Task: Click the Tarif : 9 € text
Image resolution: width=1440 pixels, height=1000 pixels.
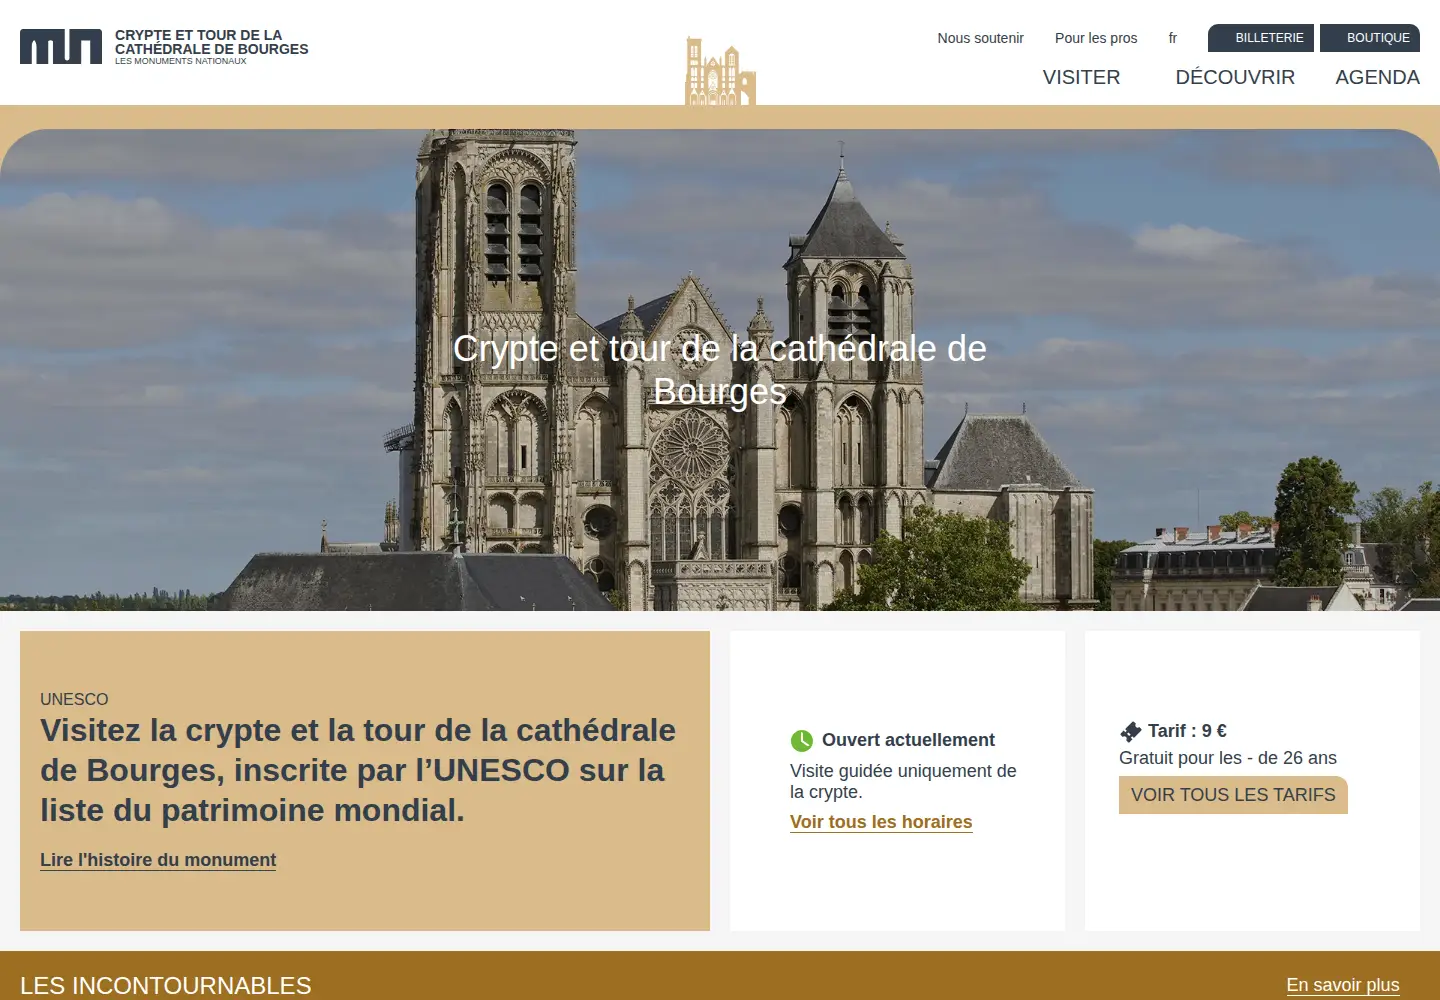Action: point(1187,731)
